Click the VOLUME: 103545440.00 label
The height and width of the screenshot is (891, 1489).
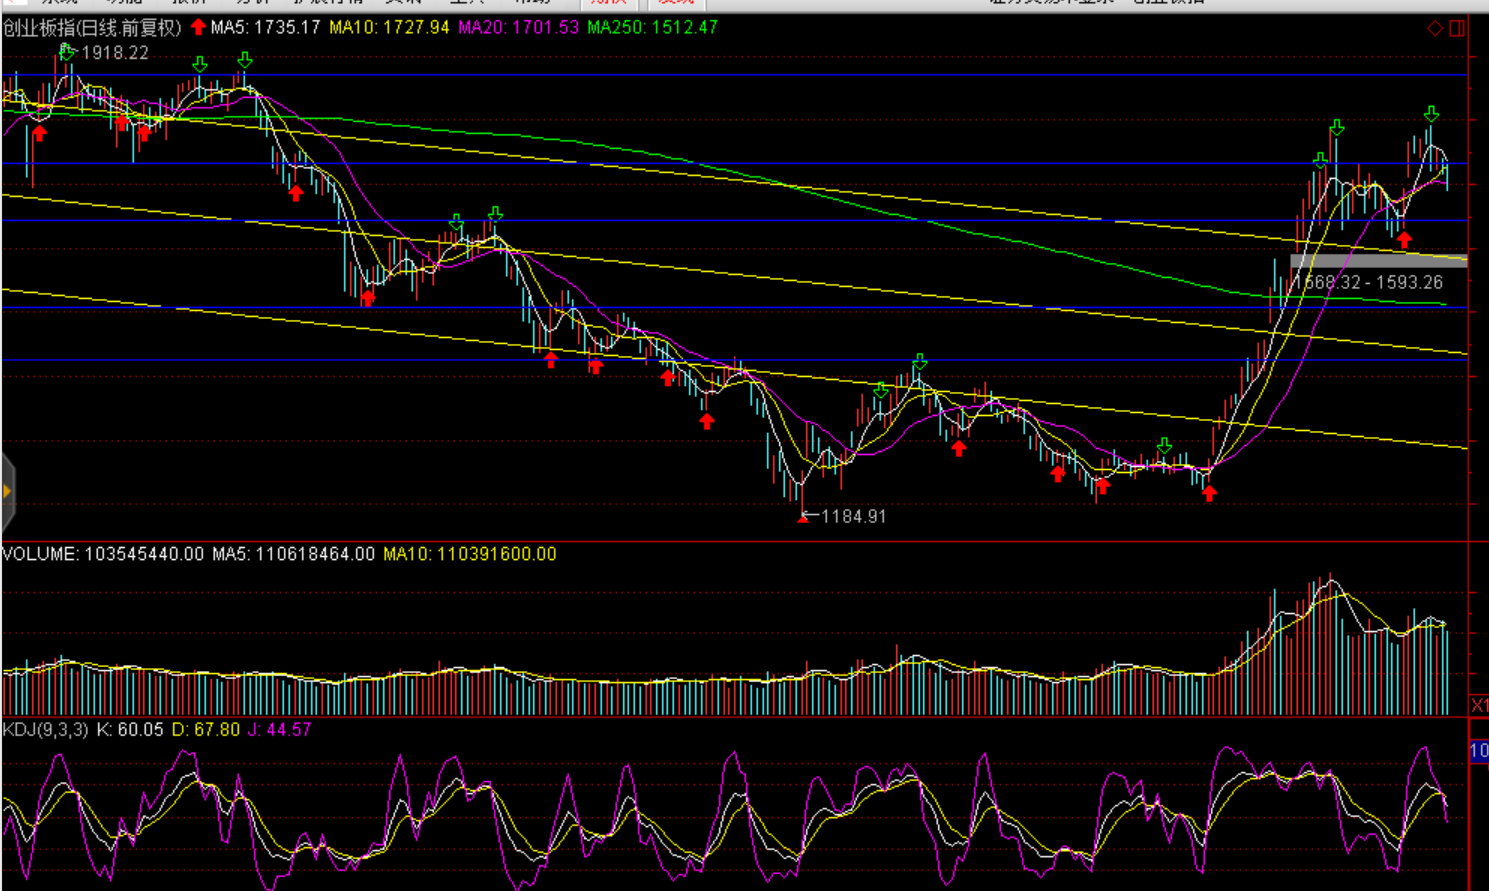coord(103,554)
